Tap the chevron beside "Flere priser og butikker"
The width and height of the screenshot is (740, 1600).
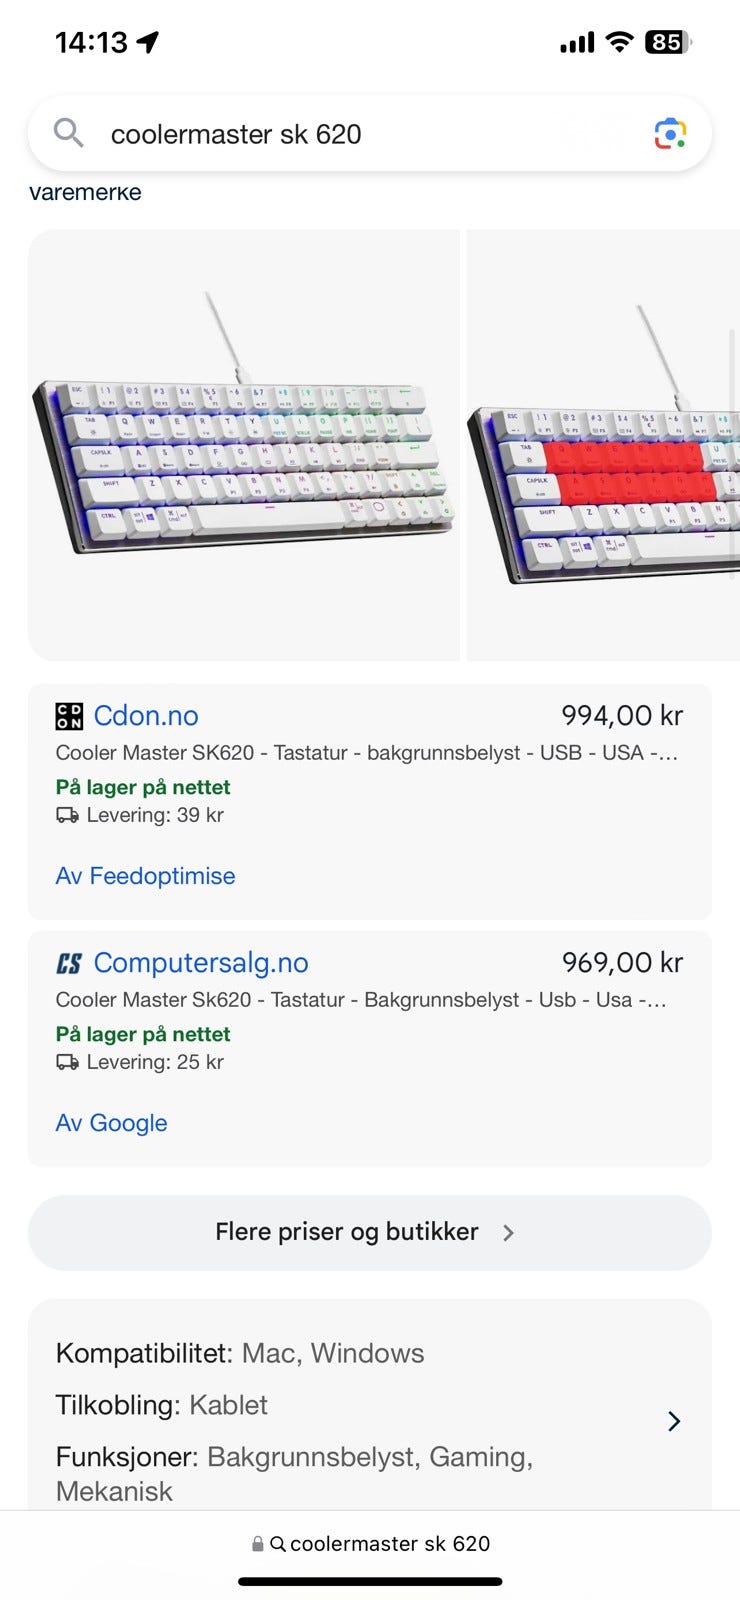[x=508, y=1233]
